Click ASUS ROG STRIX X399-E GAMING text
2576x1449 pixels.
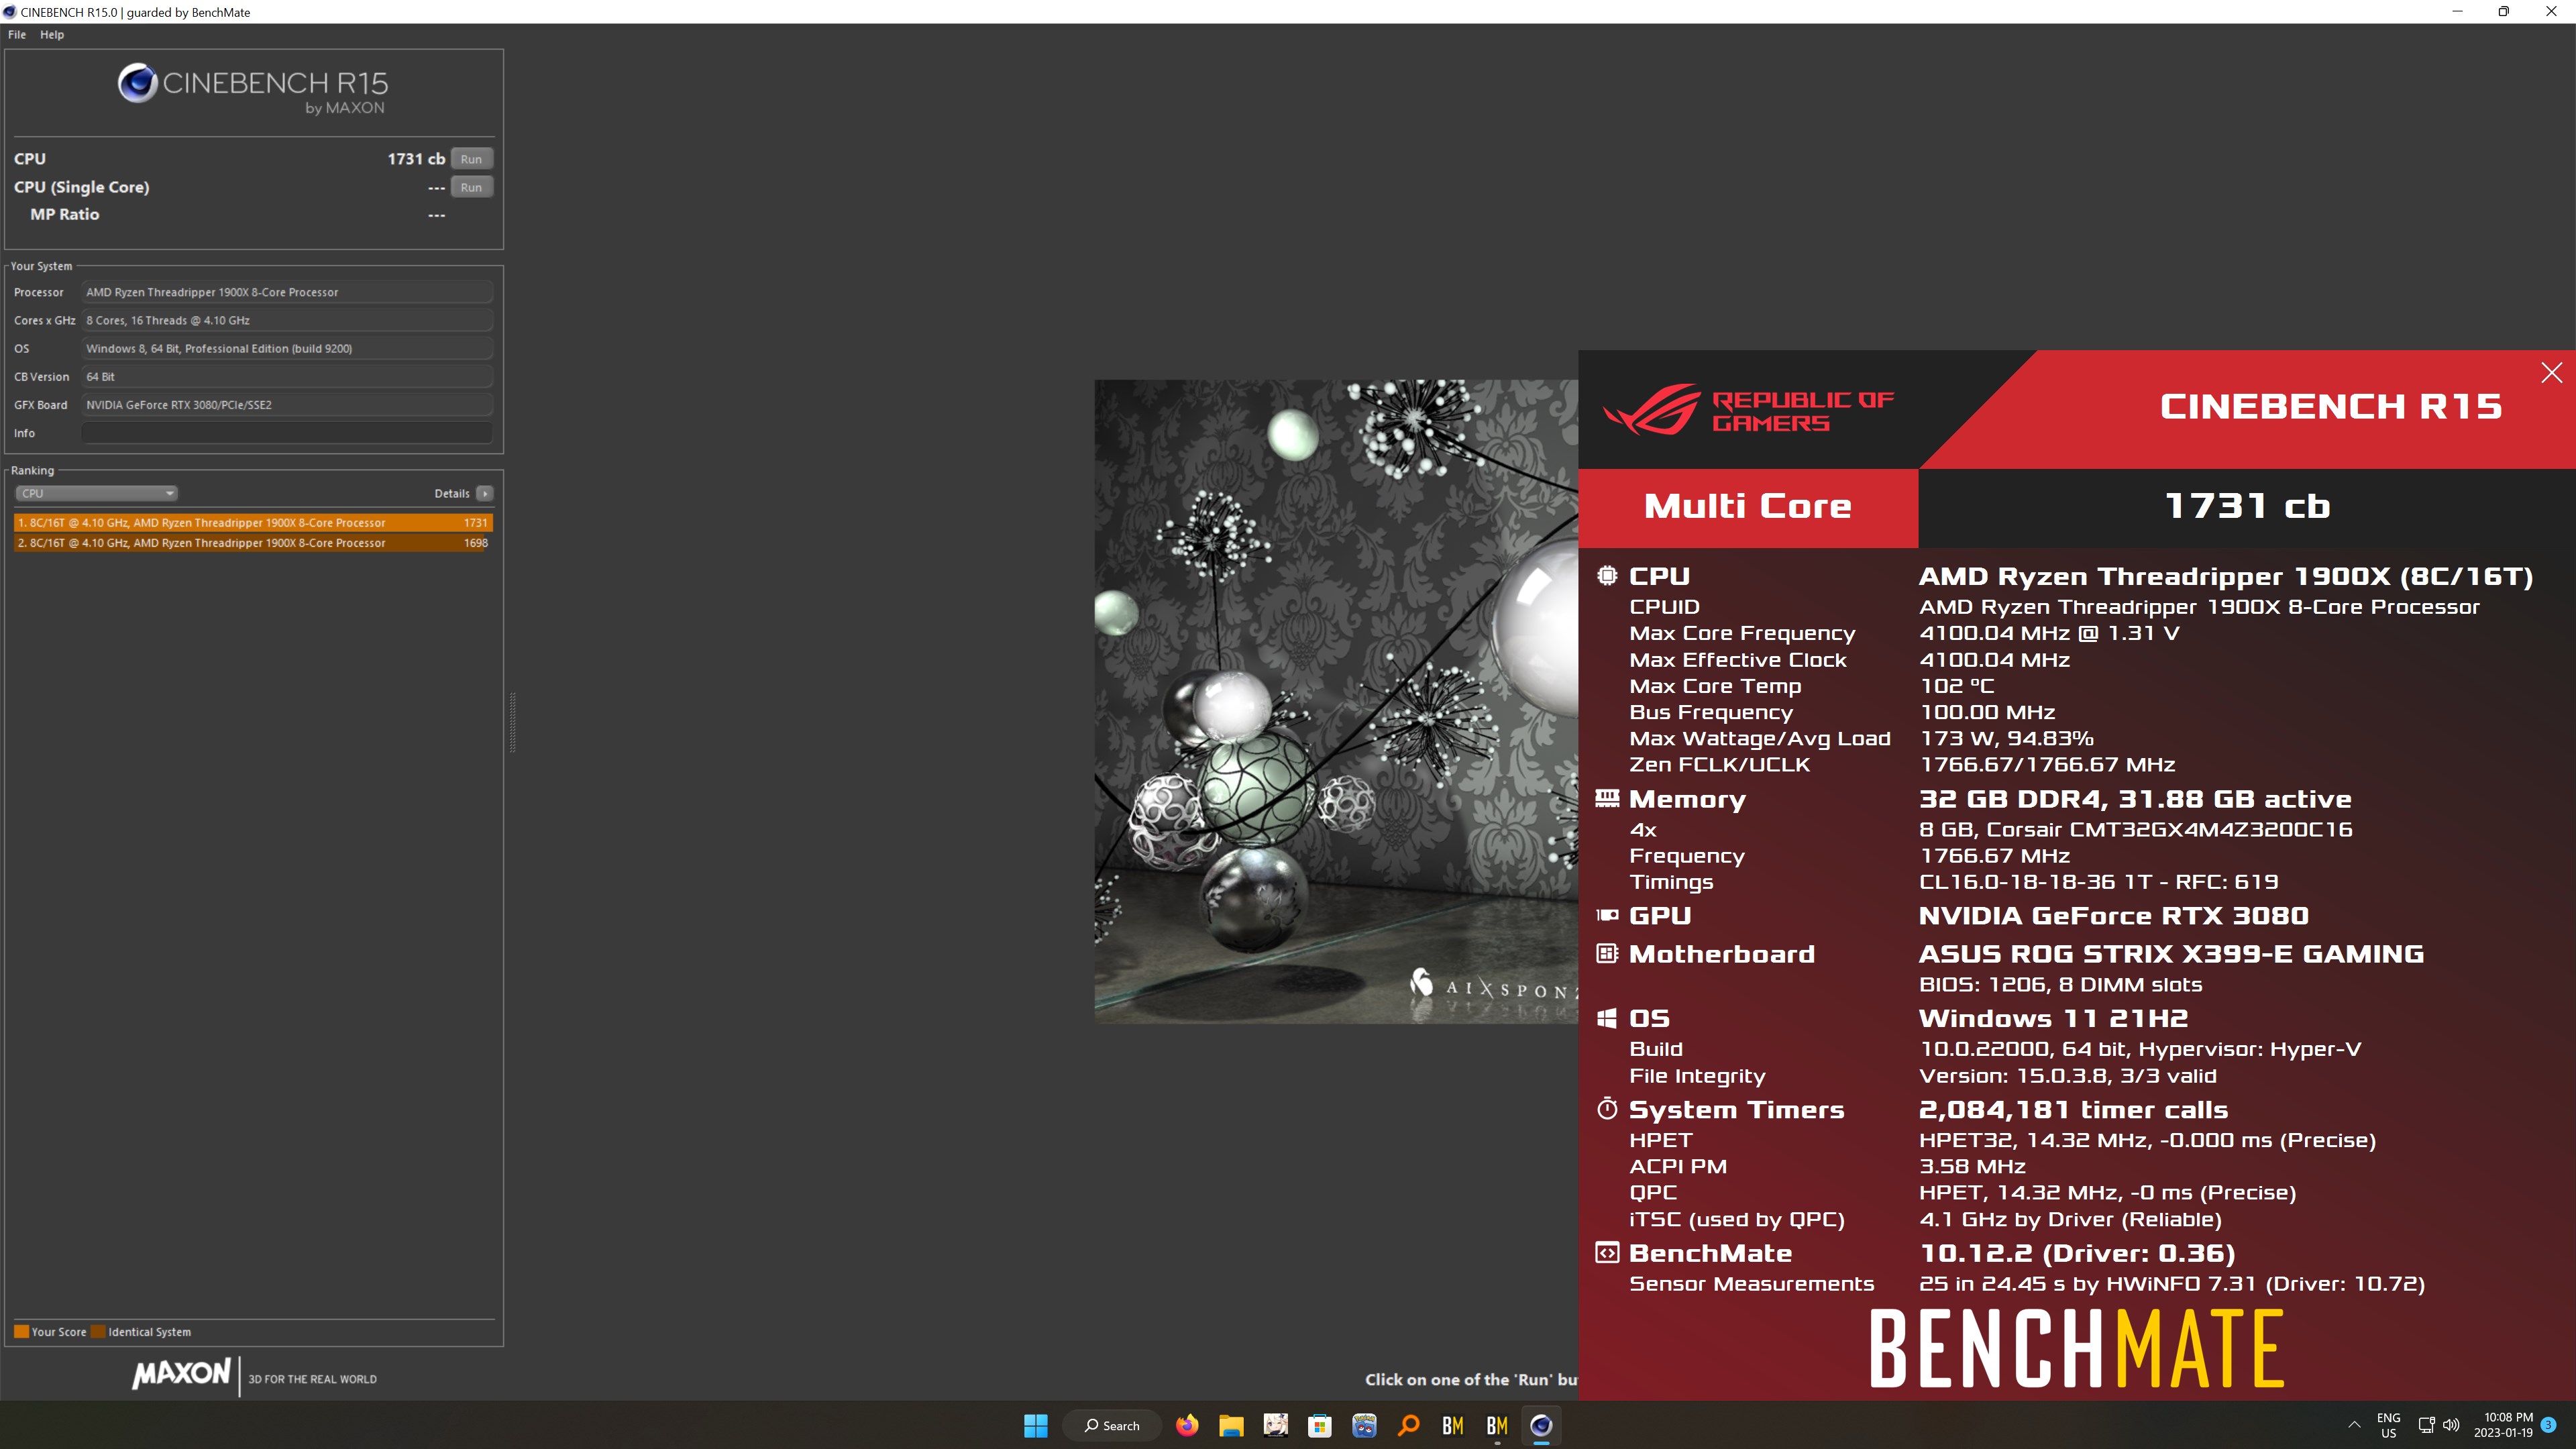[2171, 954]
